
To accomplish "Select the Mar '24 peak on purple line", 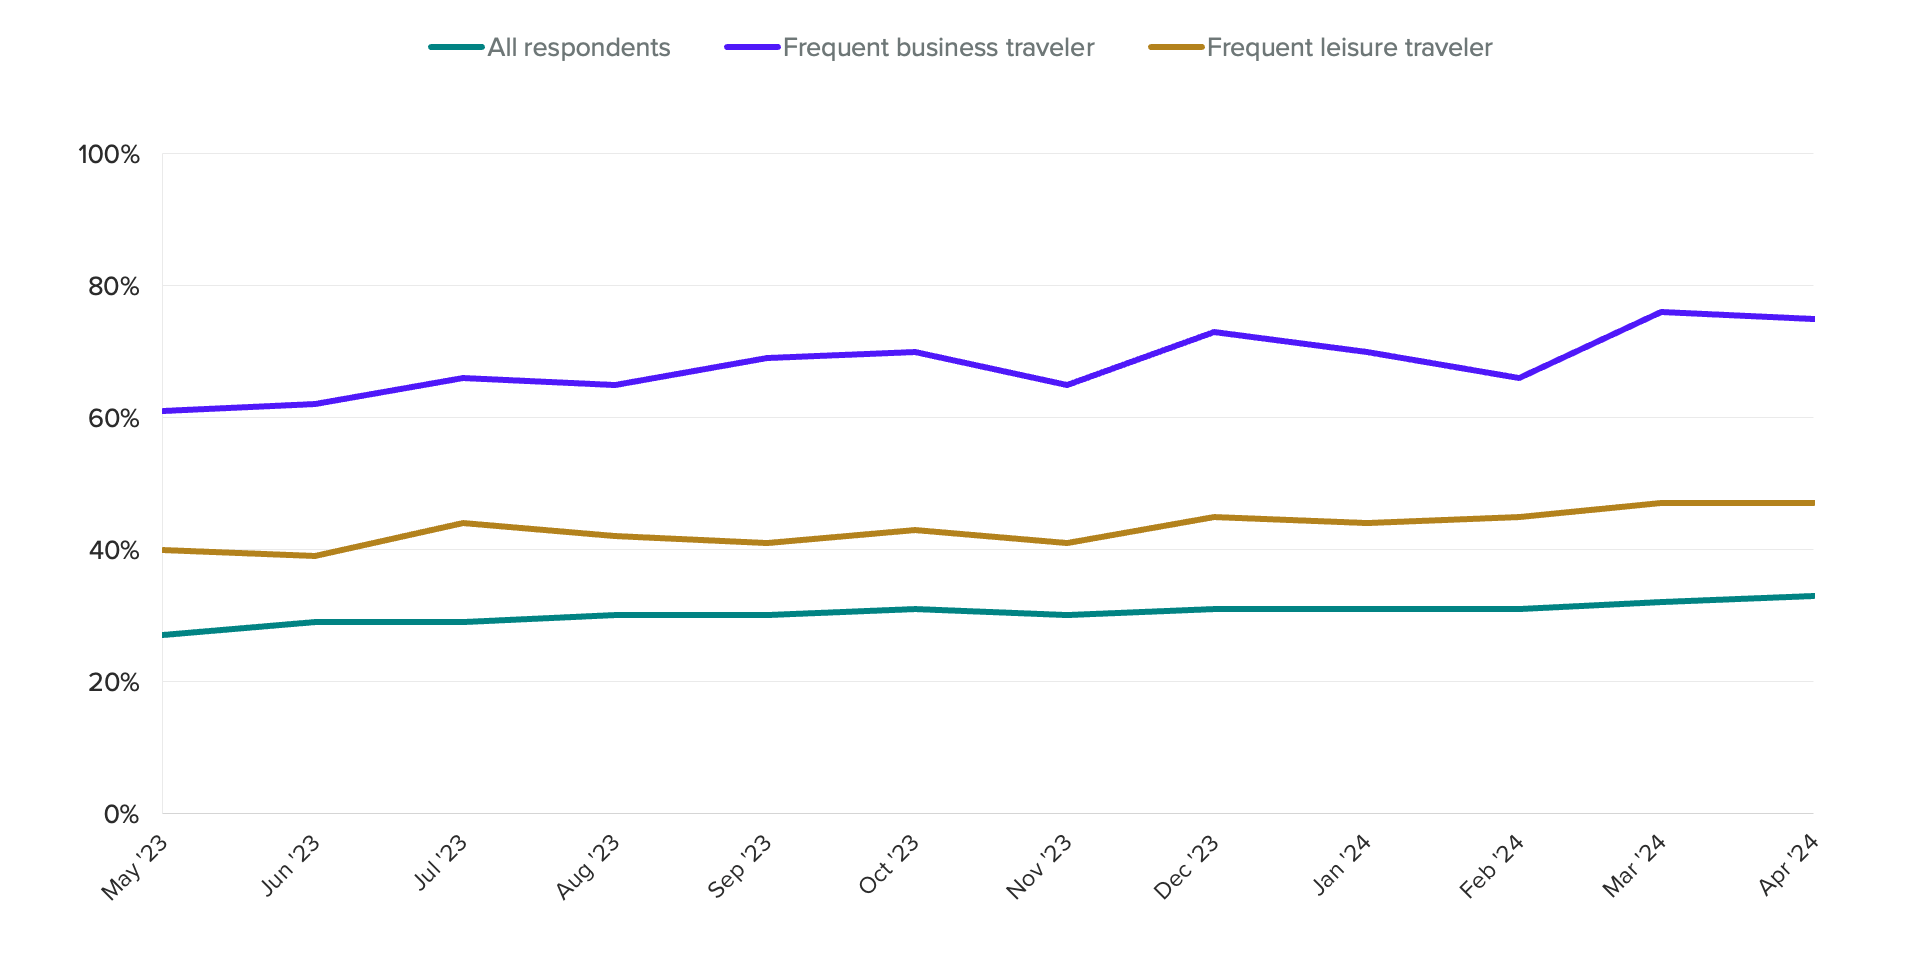I will click(x=1662, y=312).
